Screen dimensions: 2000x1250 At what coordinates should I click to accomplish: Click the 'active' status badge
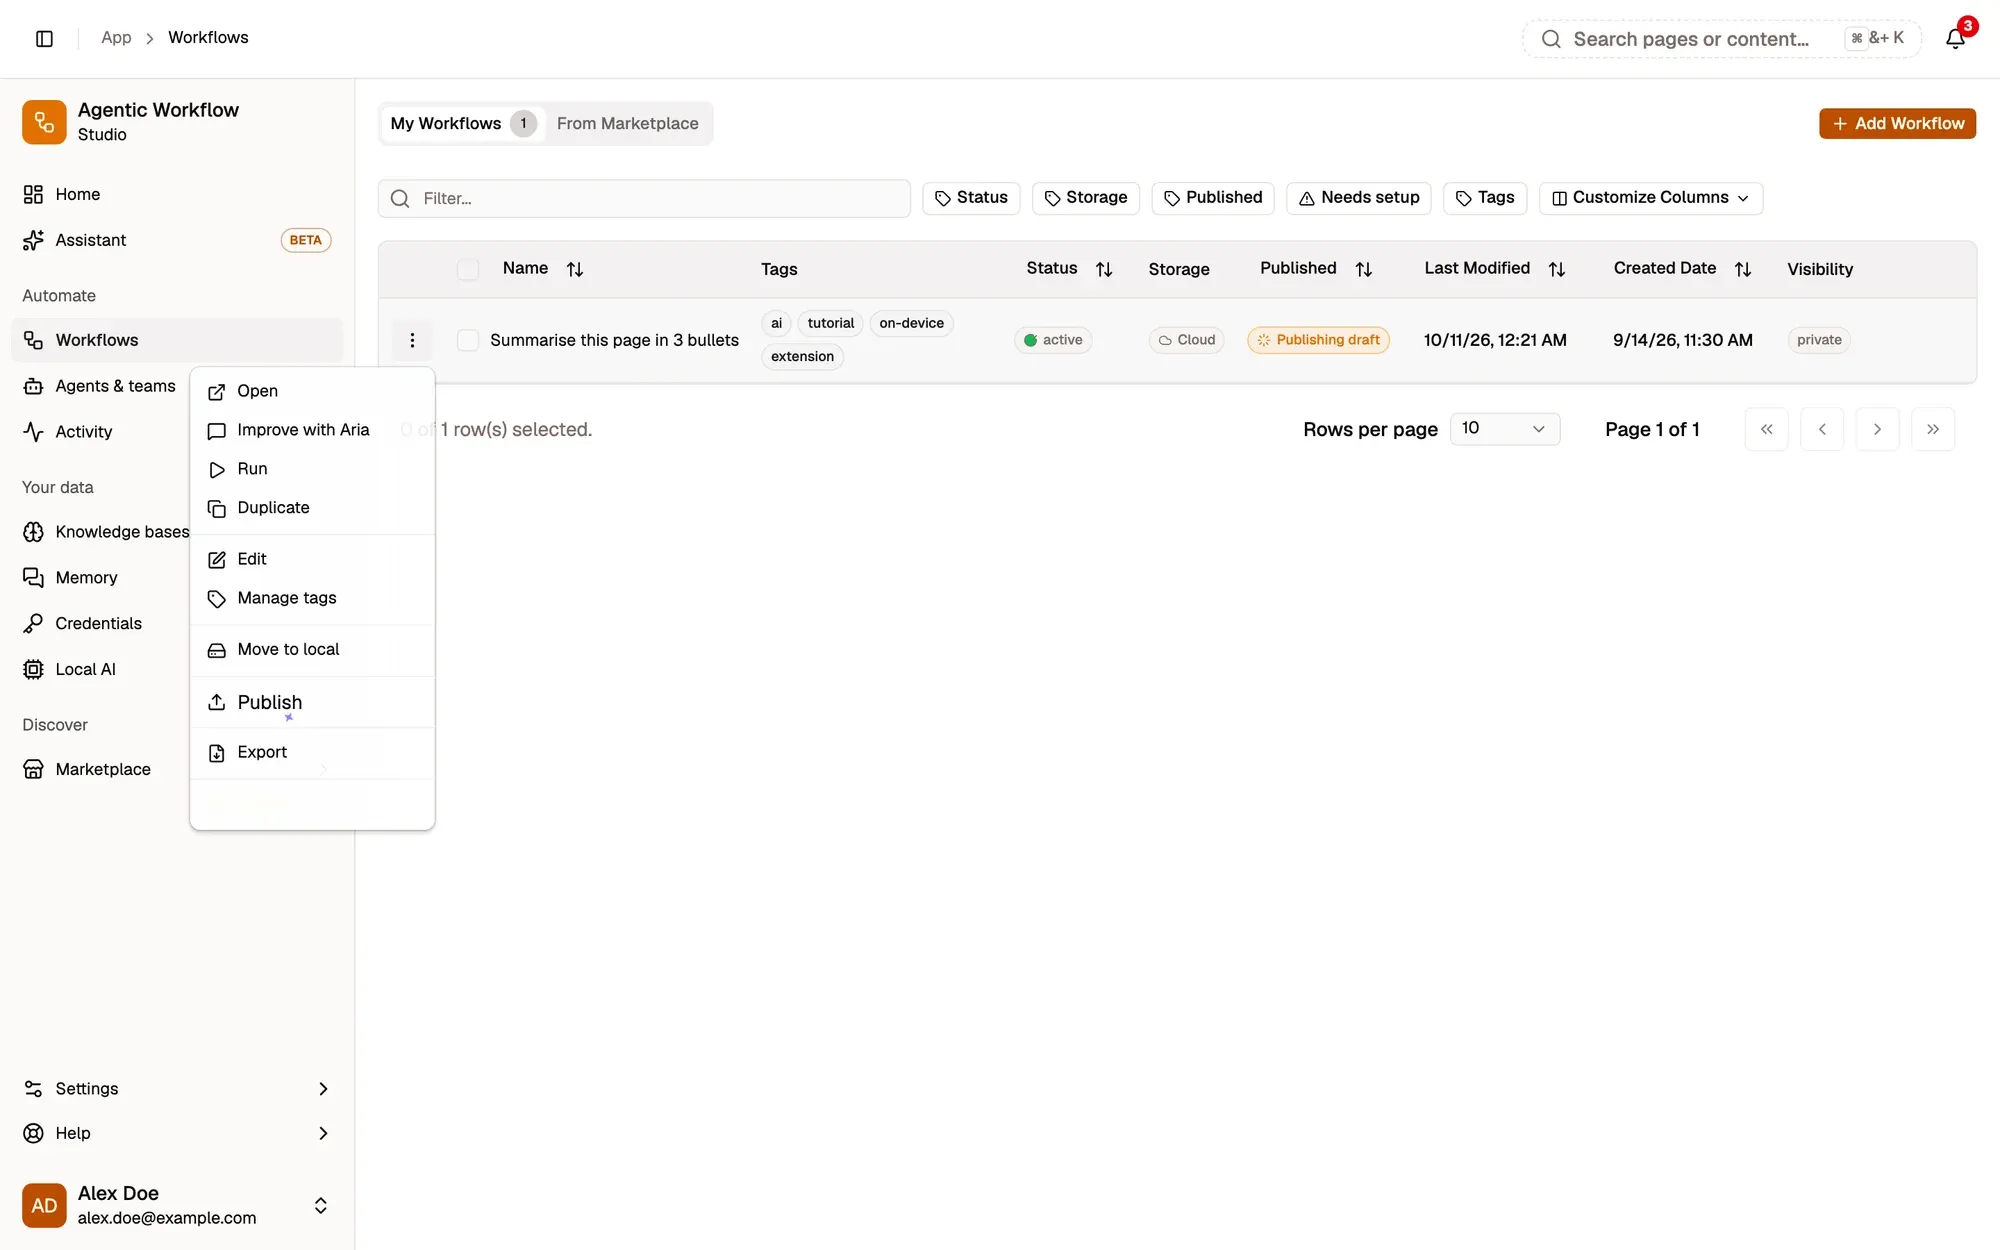(x=1053, y=340)
